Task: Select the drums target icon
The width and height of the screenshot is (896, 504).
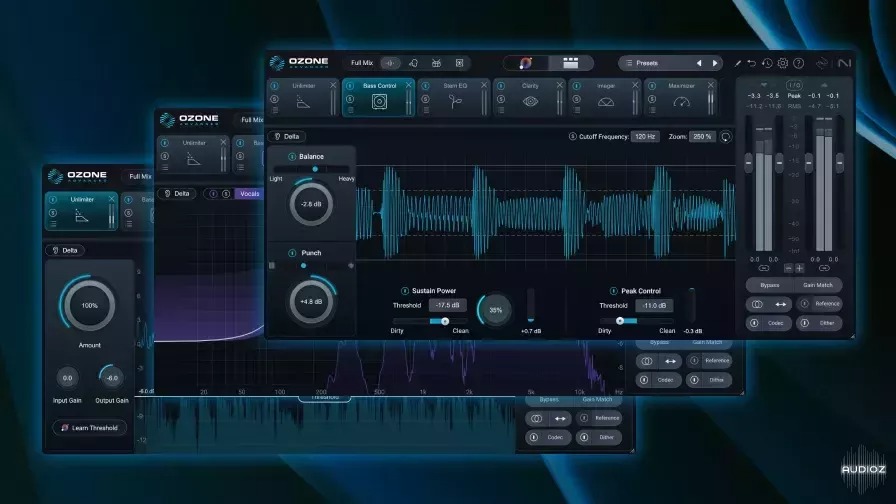Action: tap(437, 63)
